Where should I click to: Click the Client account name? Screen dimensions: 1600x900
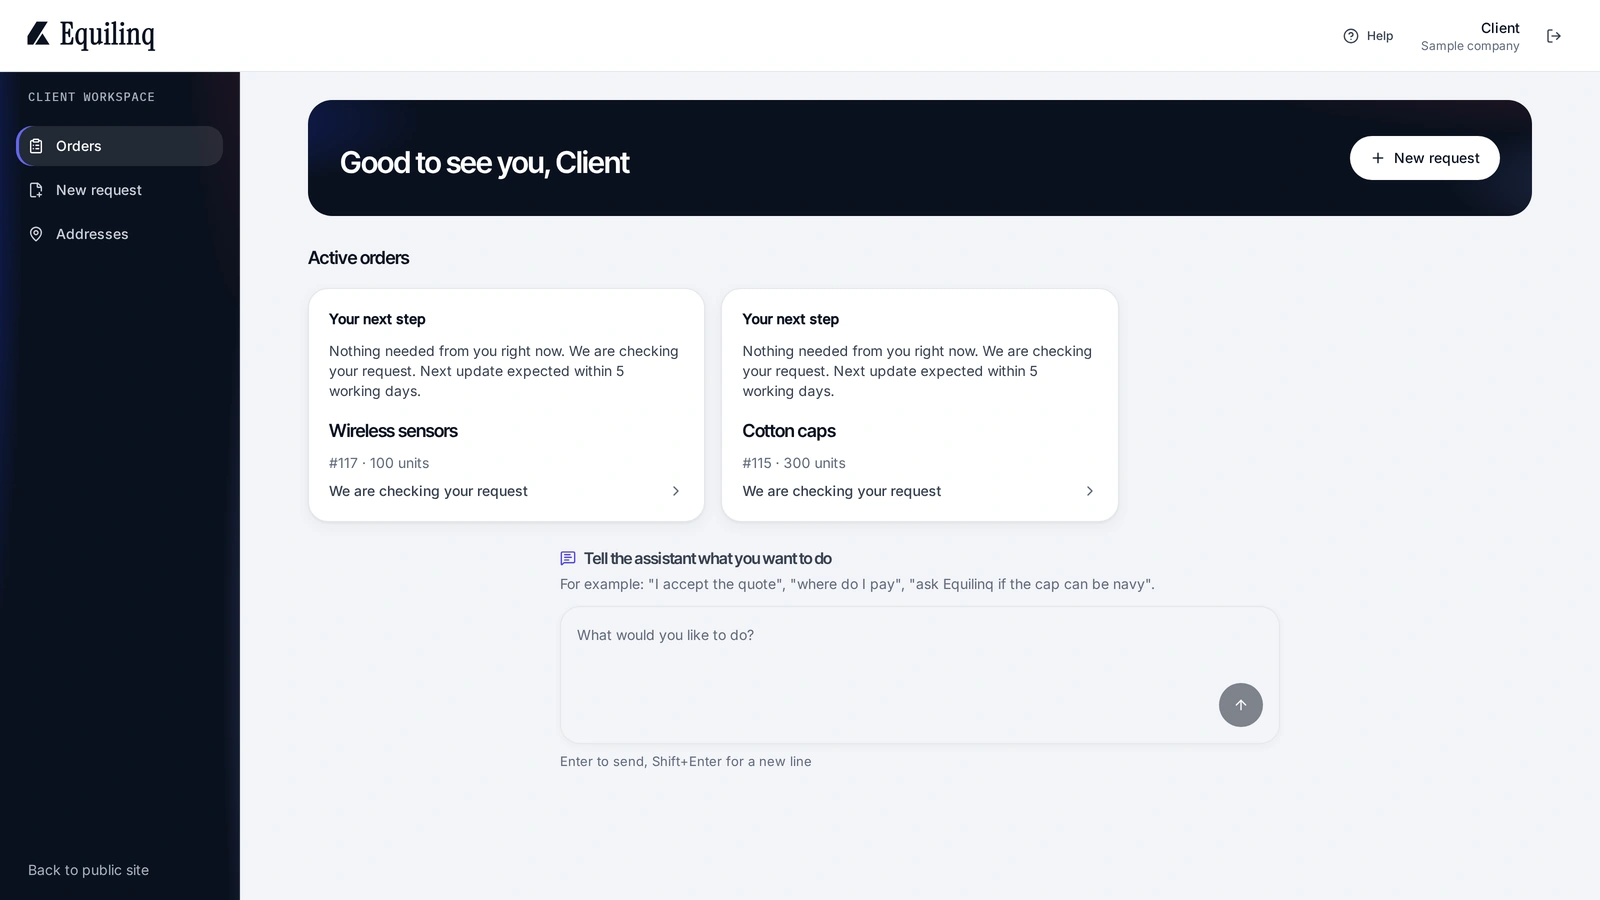click(x=1500, y=28)
